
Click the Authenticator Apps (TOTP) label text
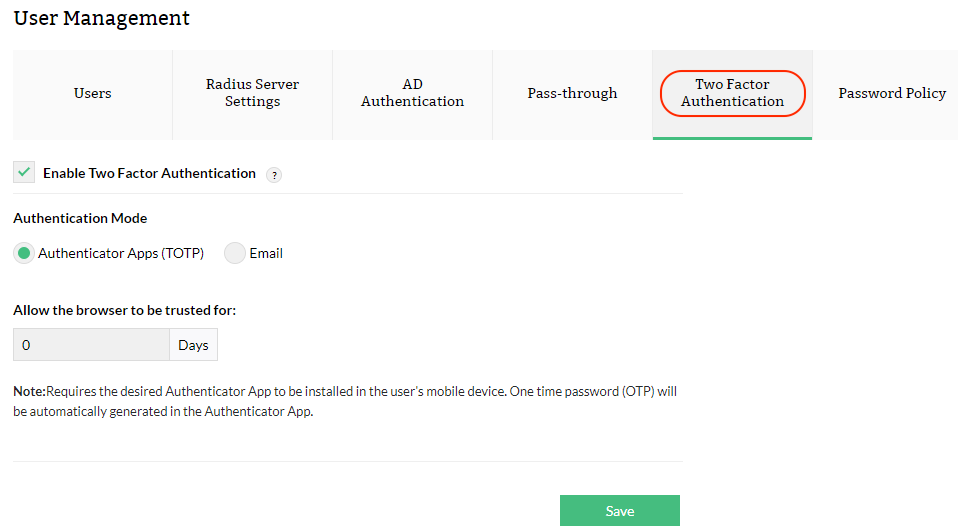click(121, 254)
